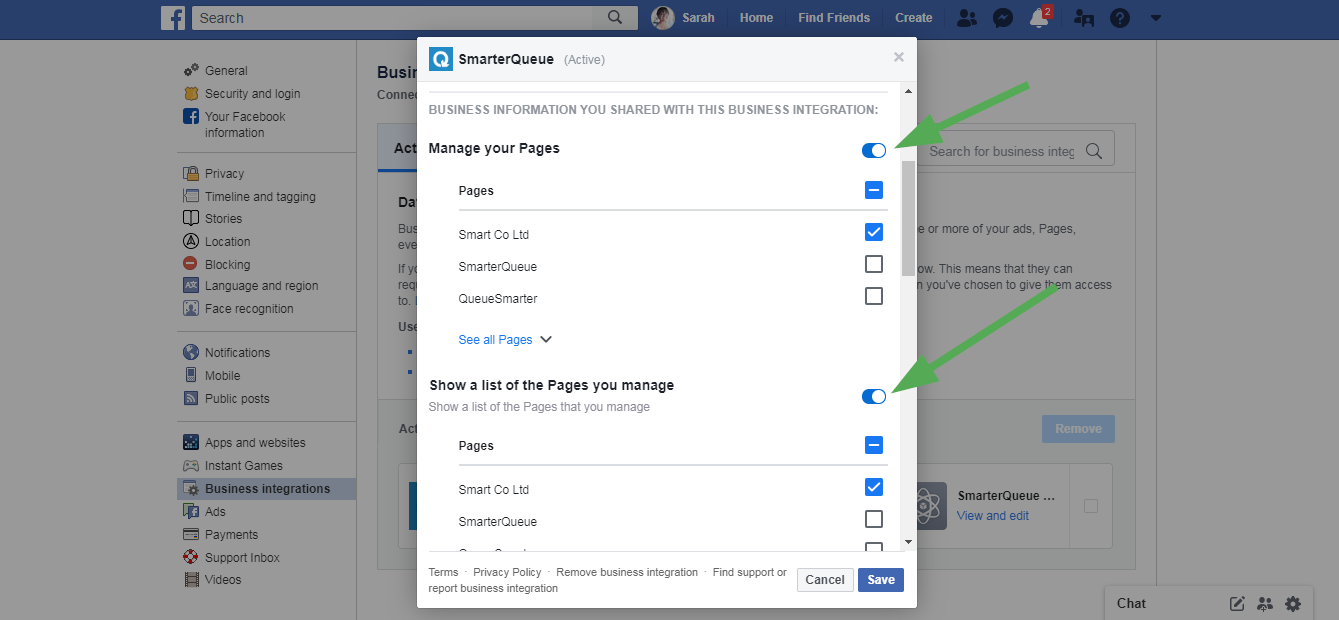Check the SmarterQueue page checkbox
Screen dimensions: 1339x620
[x=874, y=263]
